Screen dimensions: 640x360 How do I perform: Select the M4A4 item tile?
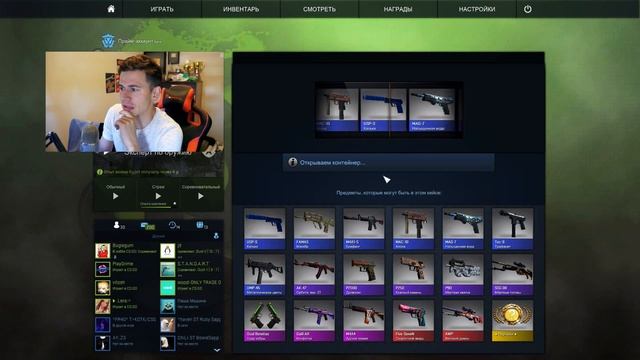click(x=364, y=321)
